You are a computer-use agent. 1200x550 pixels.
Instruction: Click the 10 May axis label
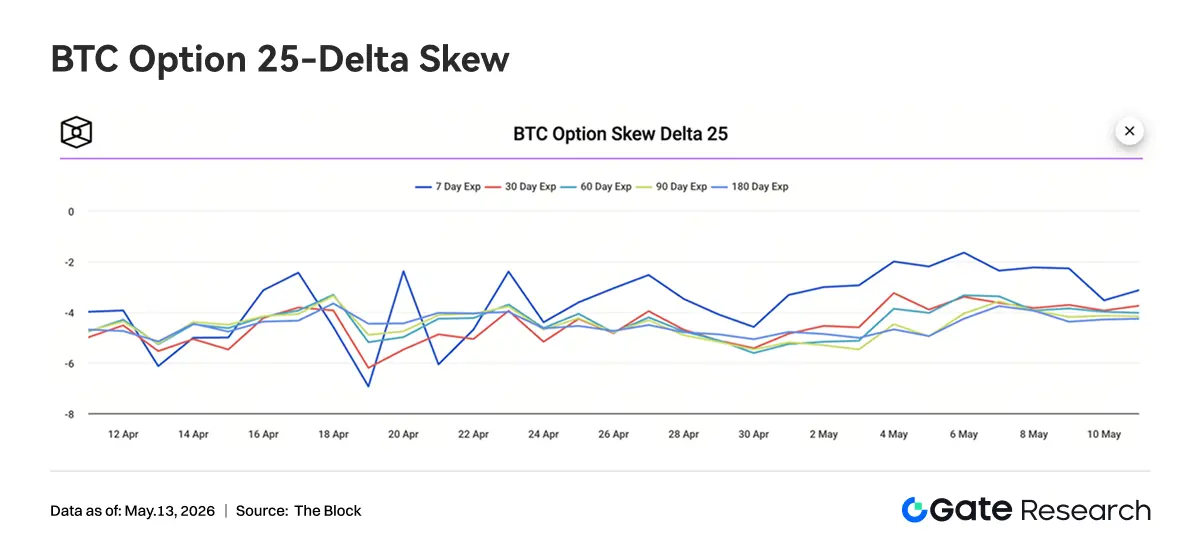point(1103,435)
